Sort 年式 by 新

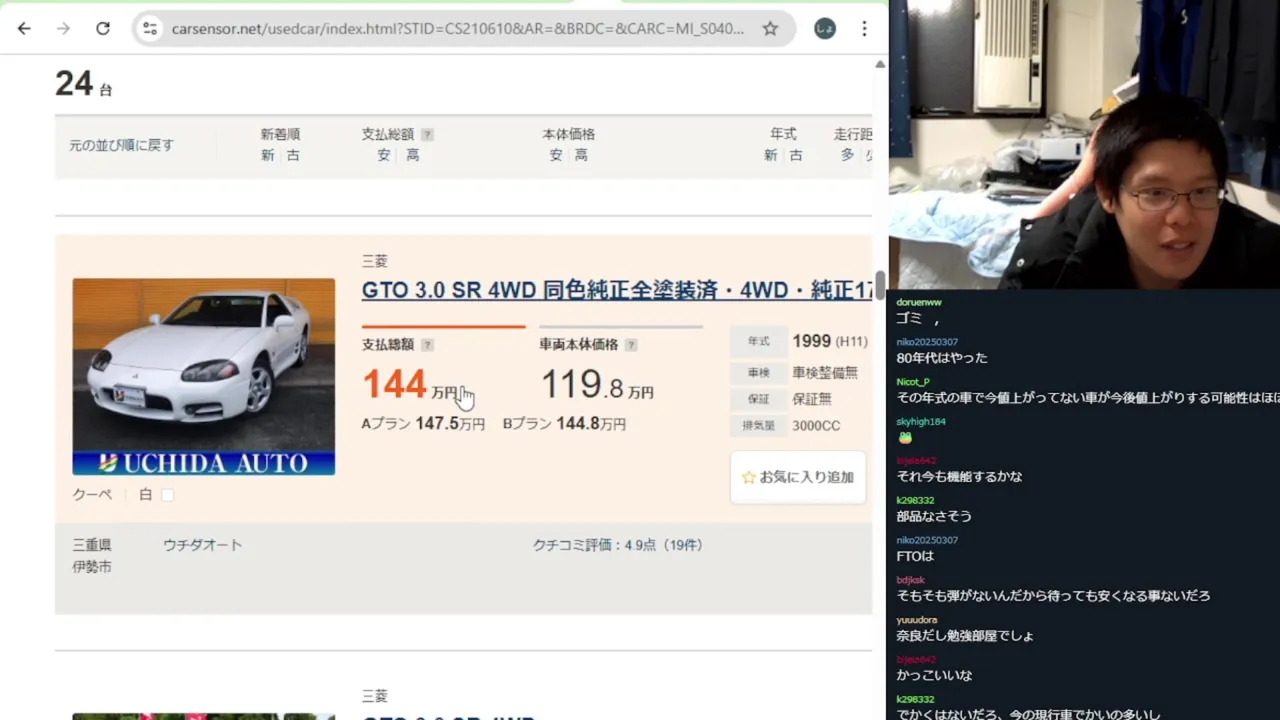click(770, 155)
